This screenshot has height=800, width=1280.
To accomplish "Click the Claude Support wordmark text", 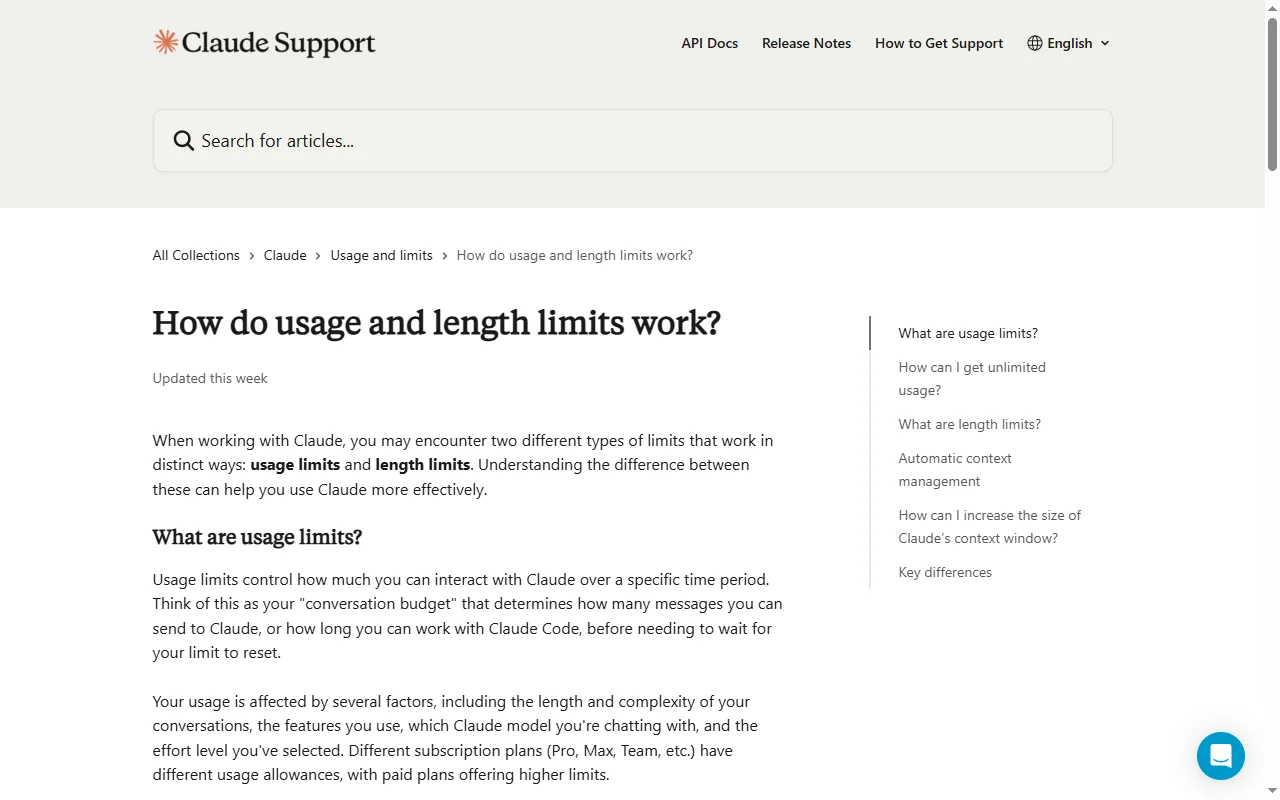I will pos(279,43).
